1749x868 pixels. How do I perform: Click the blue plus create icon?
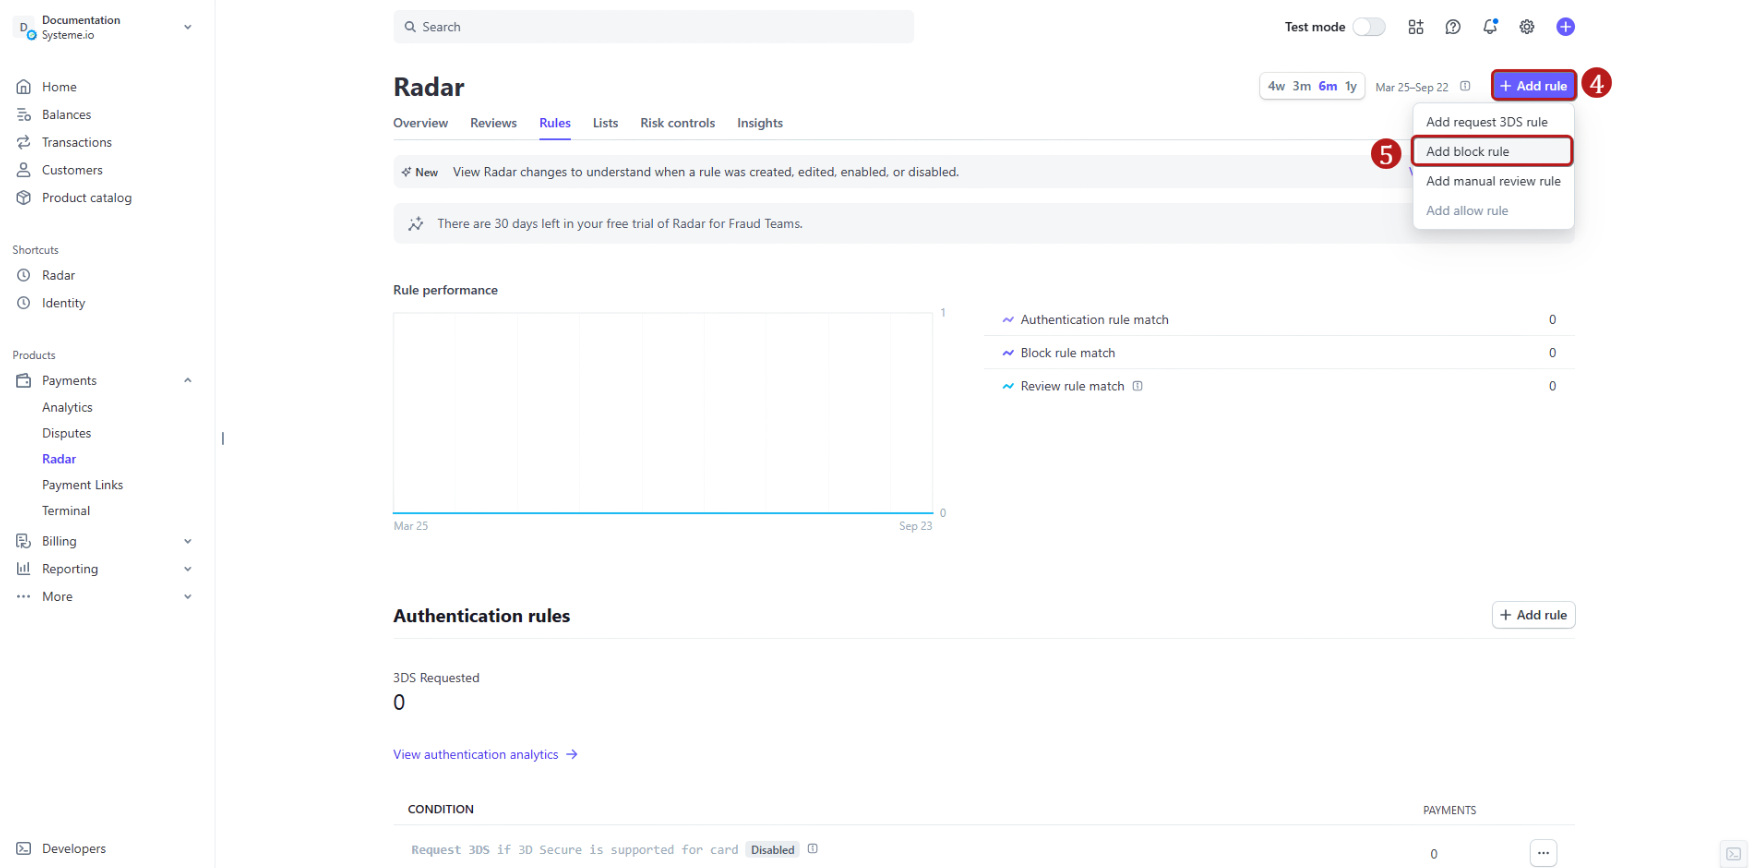pyautogui.click(x=1565, y=27)
